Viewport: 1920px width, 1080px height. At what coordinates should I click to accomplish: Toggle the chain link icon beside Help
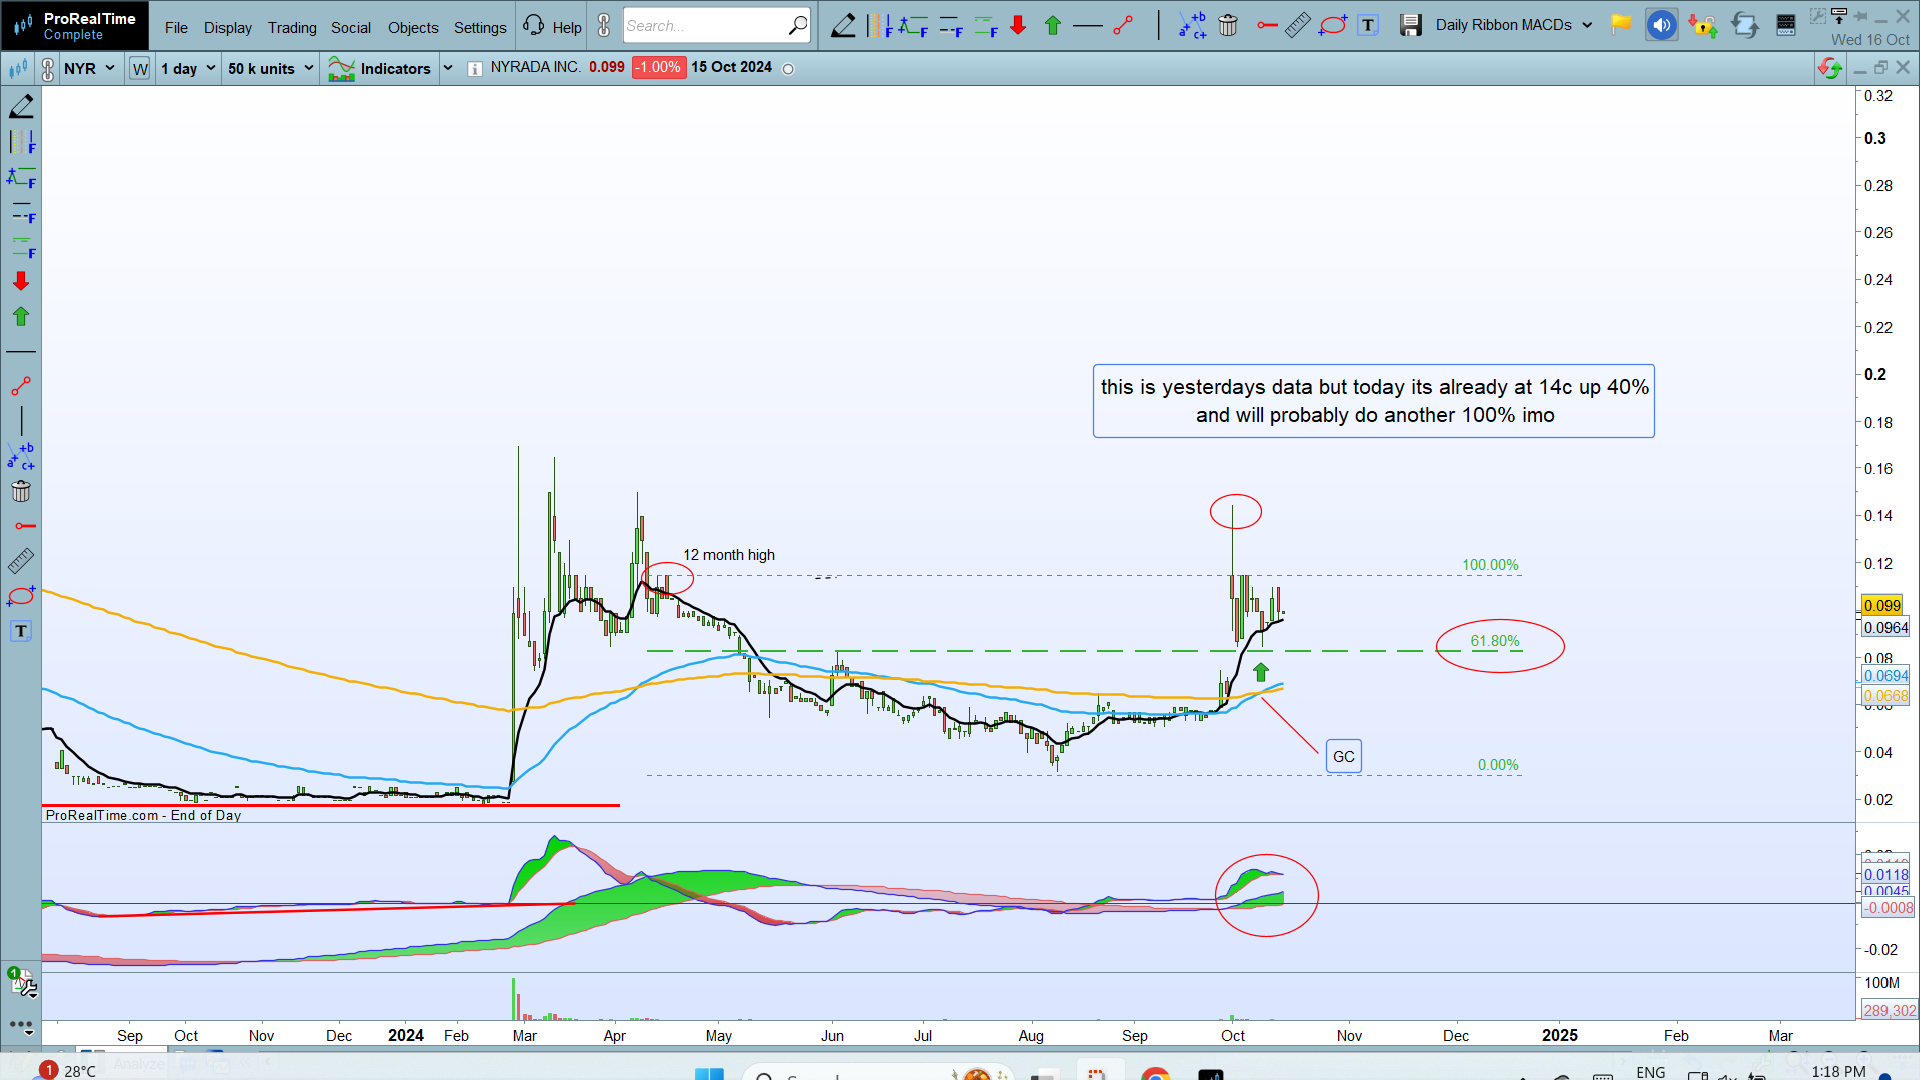click(x=604, y=26)
